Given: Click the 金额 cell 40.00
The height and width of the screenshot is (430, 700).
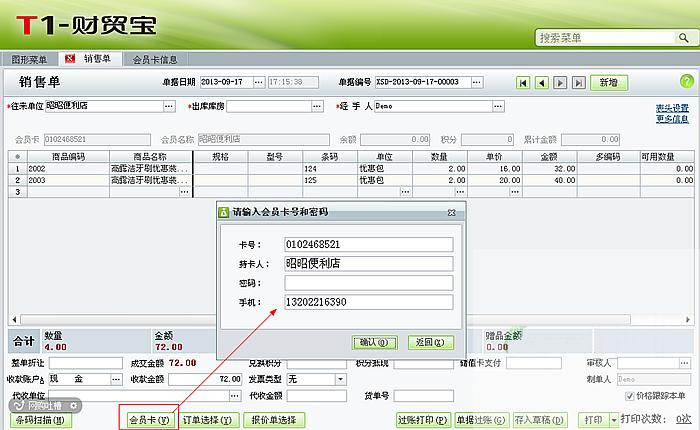Looking at the screenshot, I should (x=550, y=180).
